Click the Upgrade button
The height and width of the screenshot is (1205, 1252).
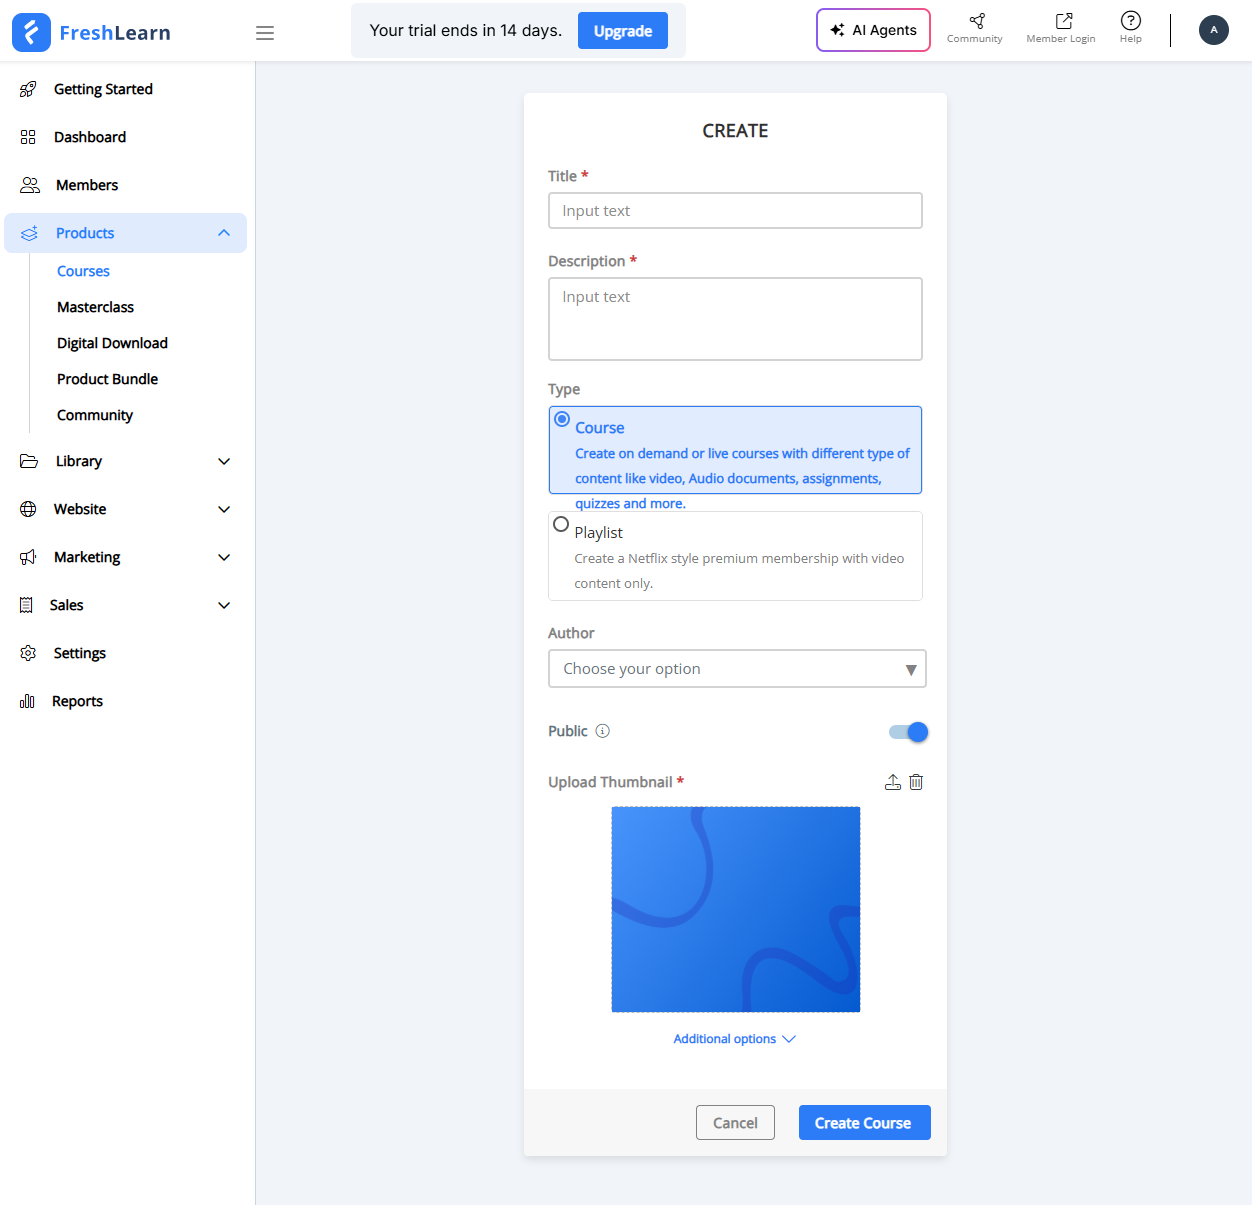click(623, 31)
